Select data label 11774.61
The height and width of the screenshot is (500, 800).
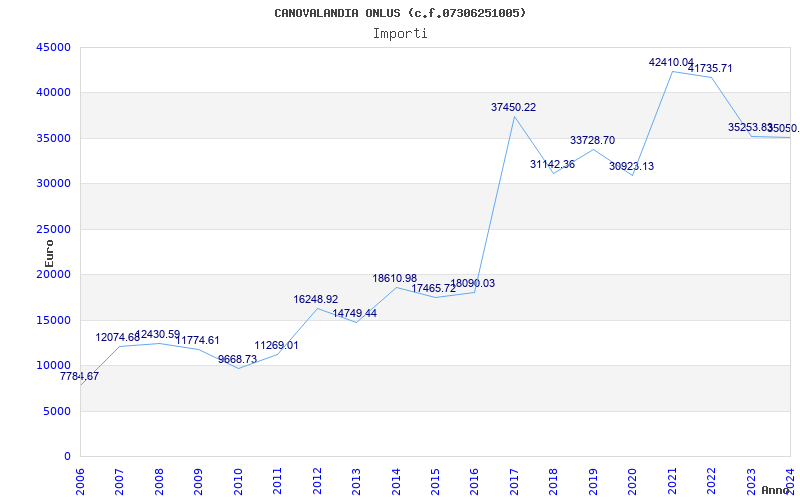pyautogui.click(x=197, y=340)
